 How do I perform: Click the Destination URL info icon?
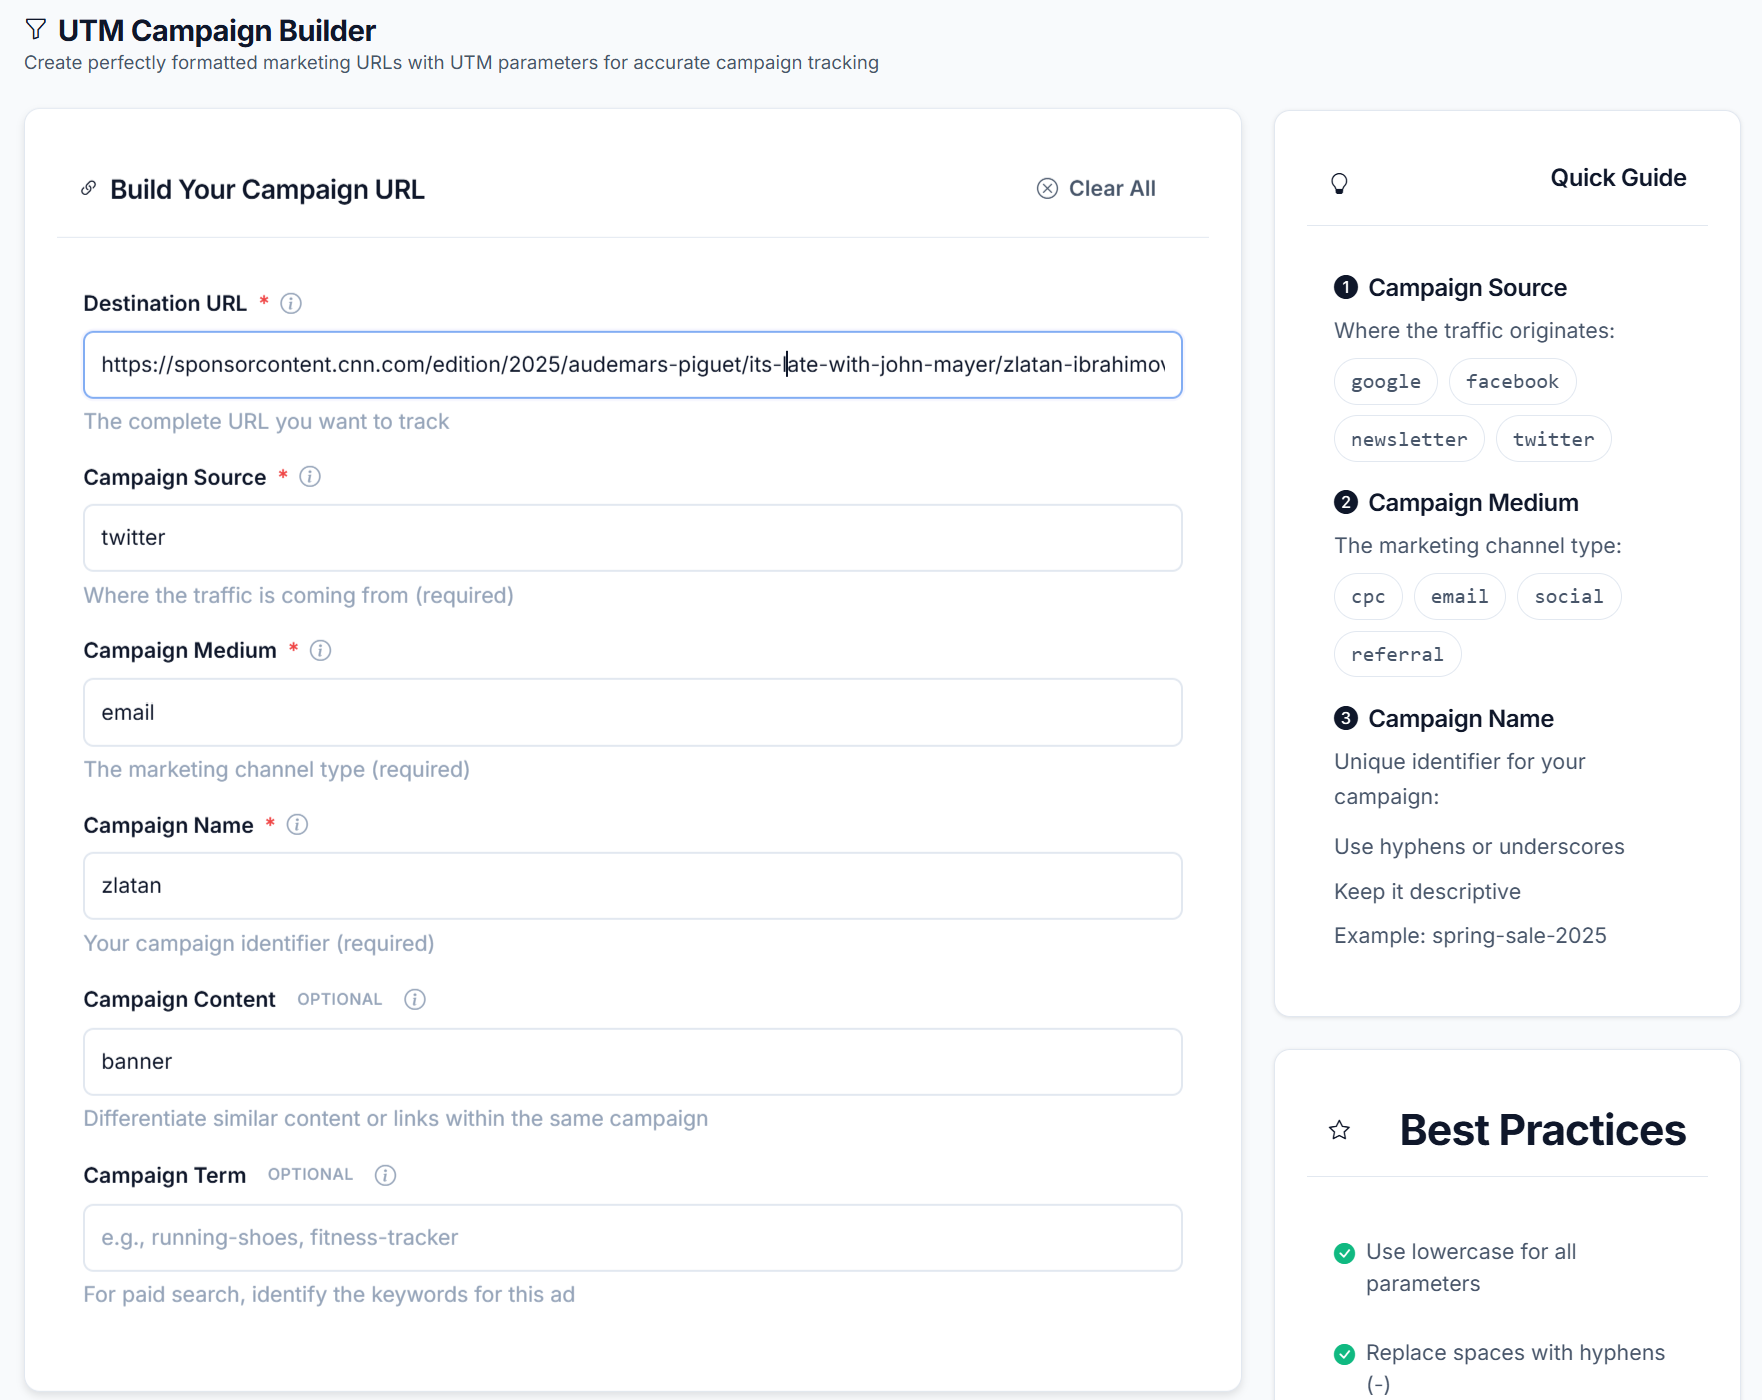click(x=291, y=303)
